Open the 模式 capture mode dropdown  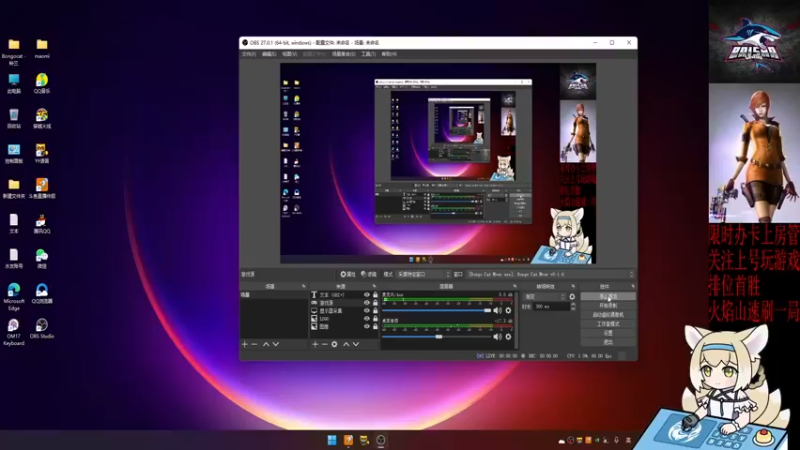click(423, 274)
